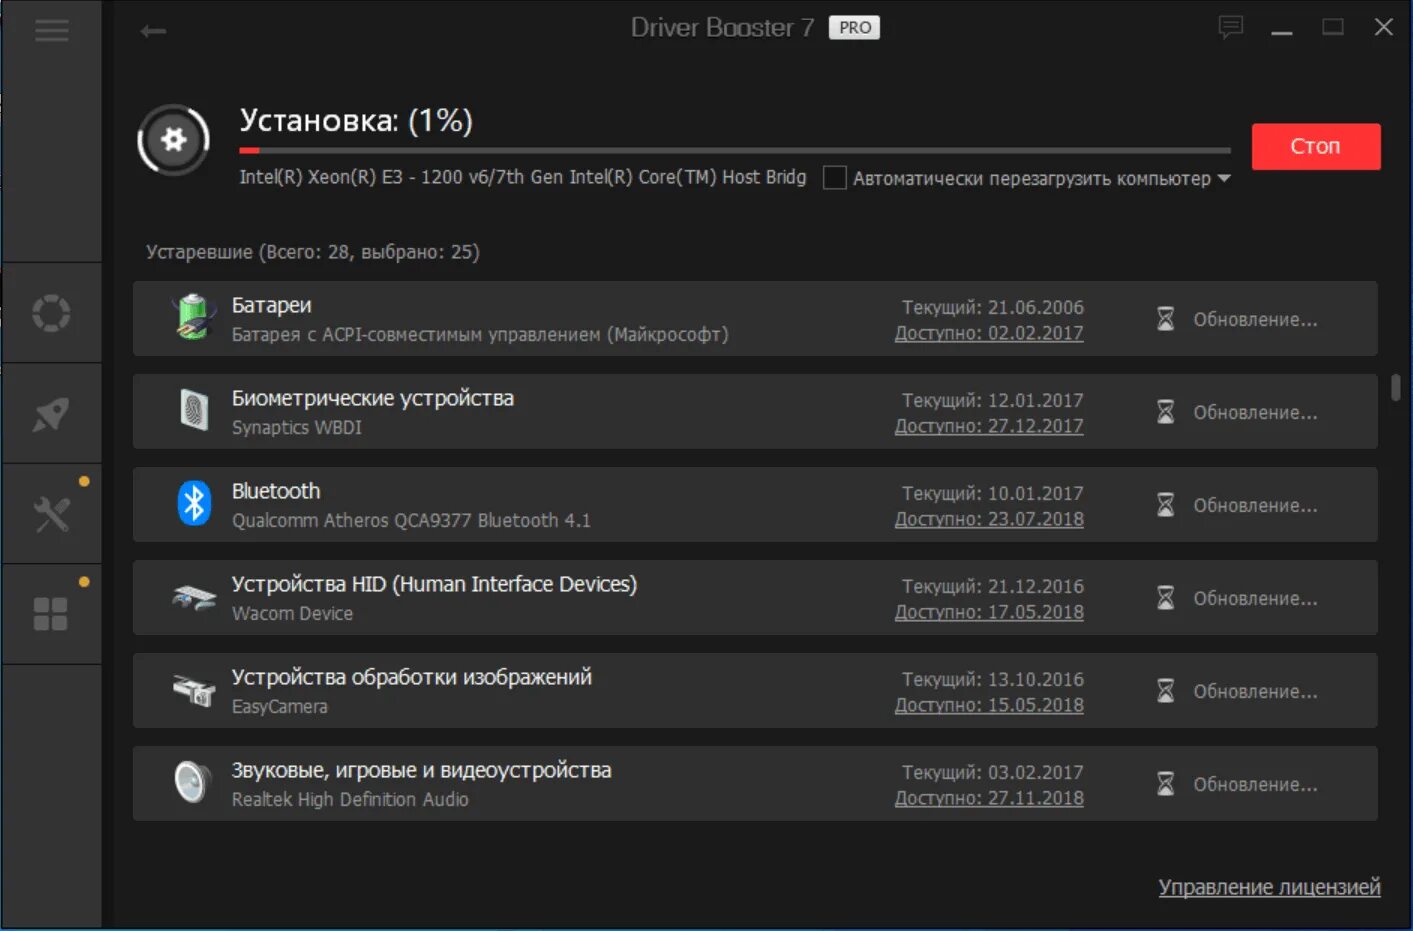
Task: Select Биометрические устройства row title
Action: pyautogui.click(x=373, y=398)
